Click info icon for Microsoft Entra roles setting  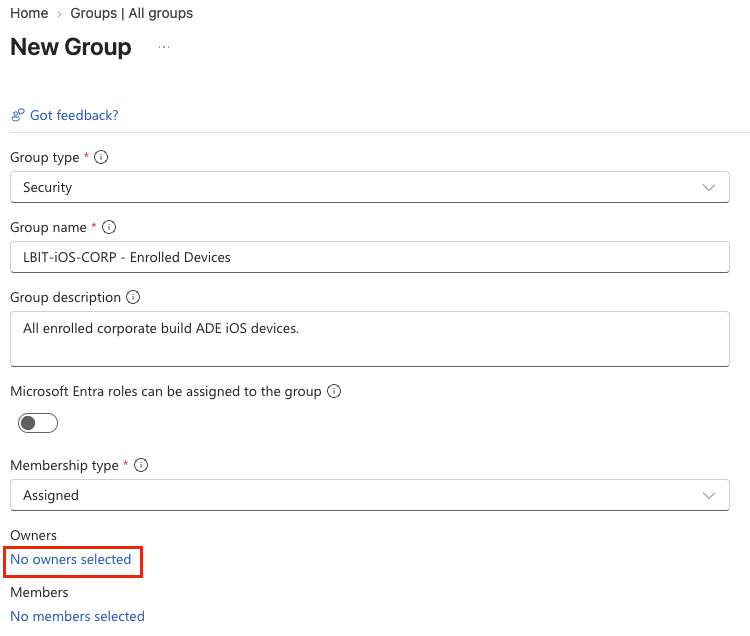pos(334,391)
